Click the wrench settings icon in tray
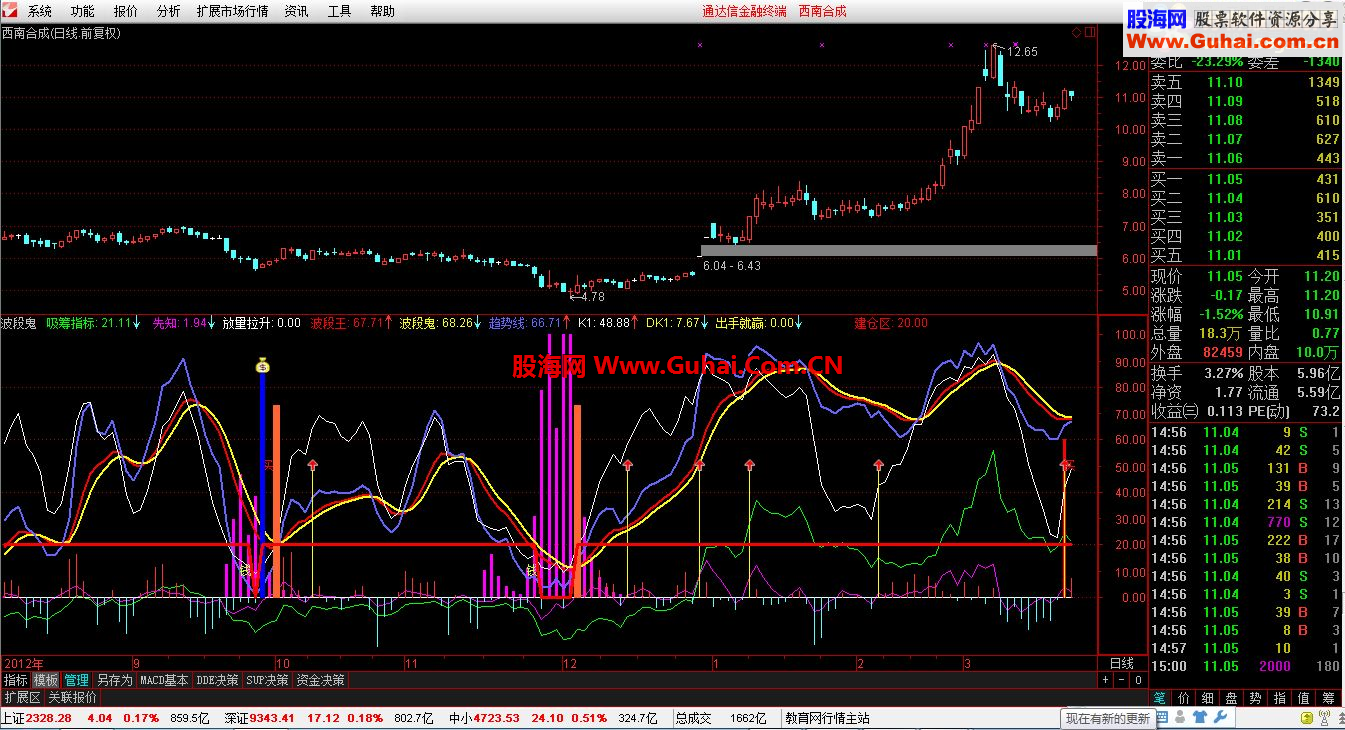The width and height of the screenshot is (1345, 730). (x=1220, y=717)
